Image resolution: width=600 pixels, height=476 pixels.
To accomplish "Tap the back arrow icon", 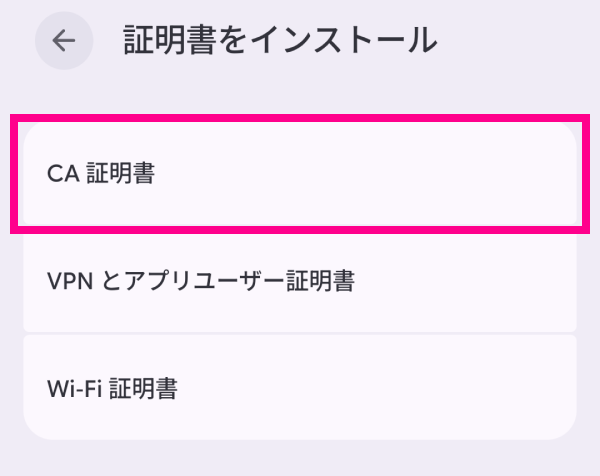I will (x=64, y=40).
